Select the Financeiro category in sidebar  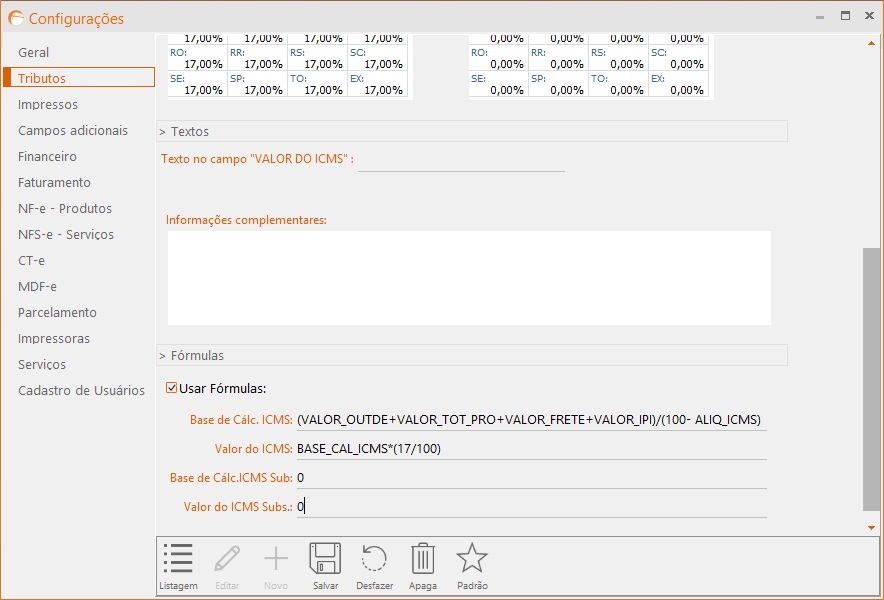point(47,156)
